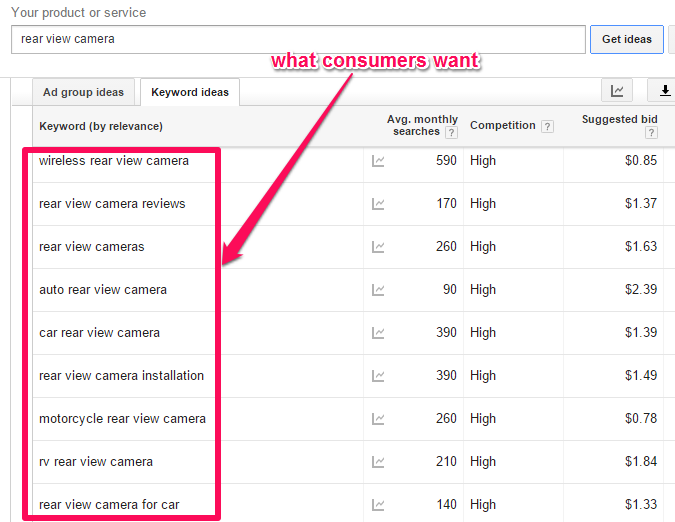Click the rear view camera for car keyword
This screenshot has height=522, width=675.
click(x=109, y=505)
